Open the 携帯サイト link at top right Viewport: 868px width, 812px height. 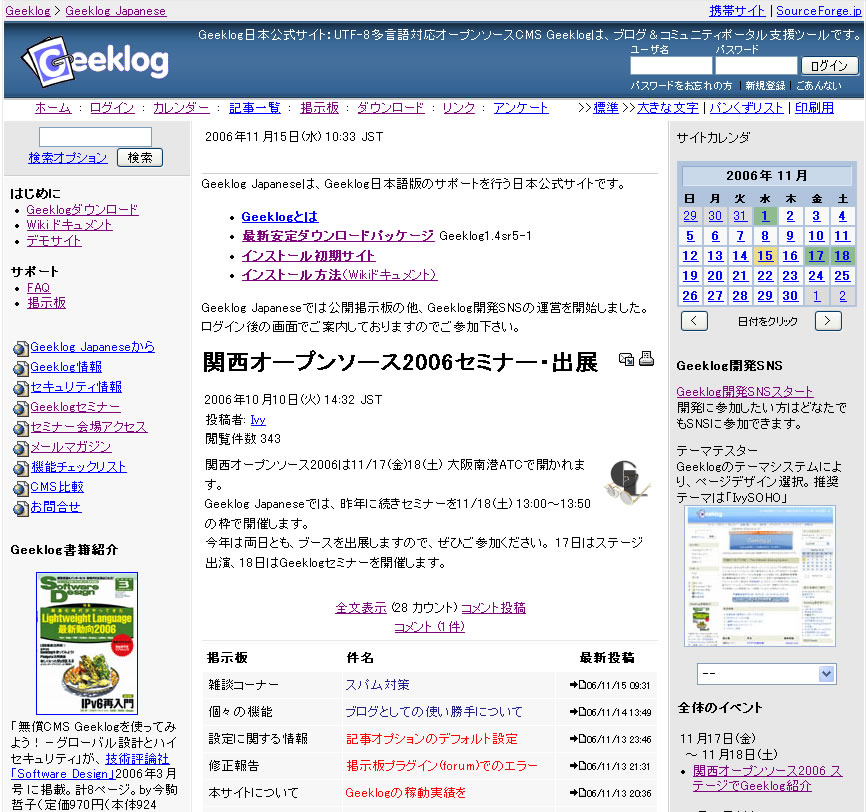tap(737, 11)
